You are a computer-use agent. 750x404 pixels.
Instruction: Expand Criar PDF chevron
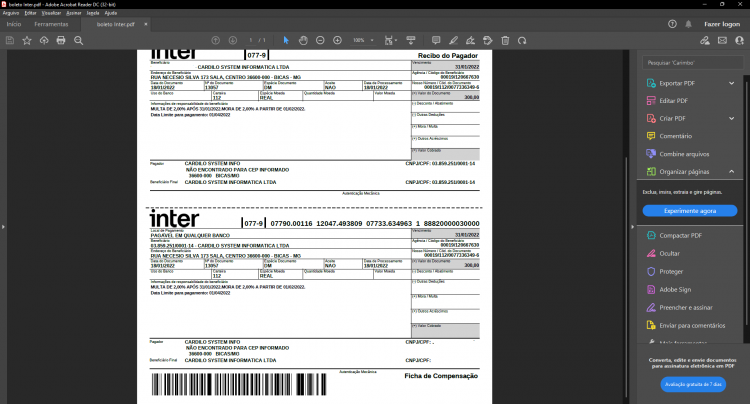point(731,119)
